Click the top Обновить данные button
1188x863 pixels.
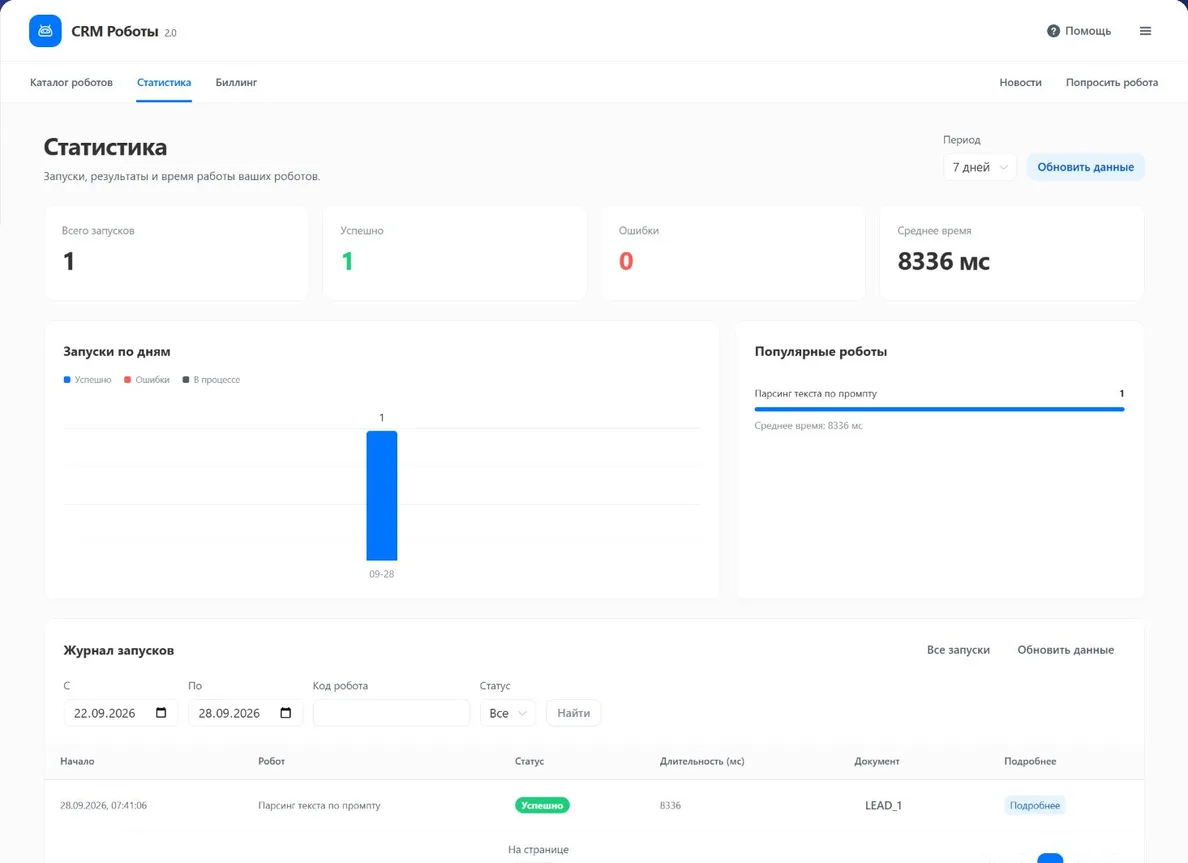1085,167
